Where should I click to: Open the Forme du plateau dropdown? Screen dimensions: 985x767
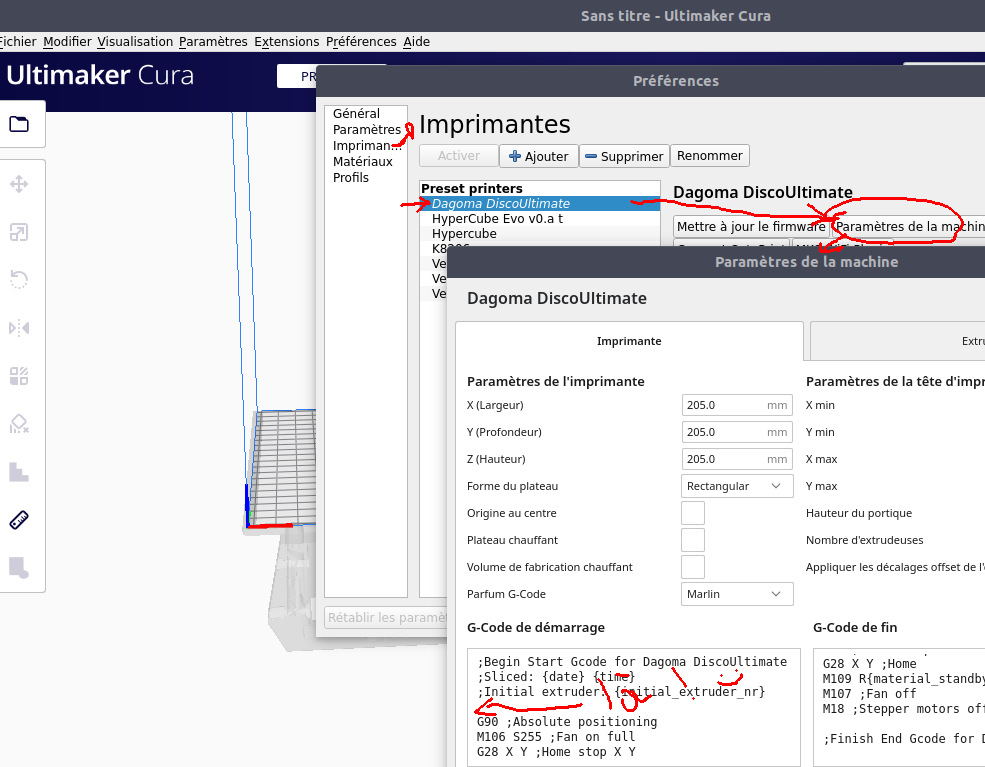point(737,486)
